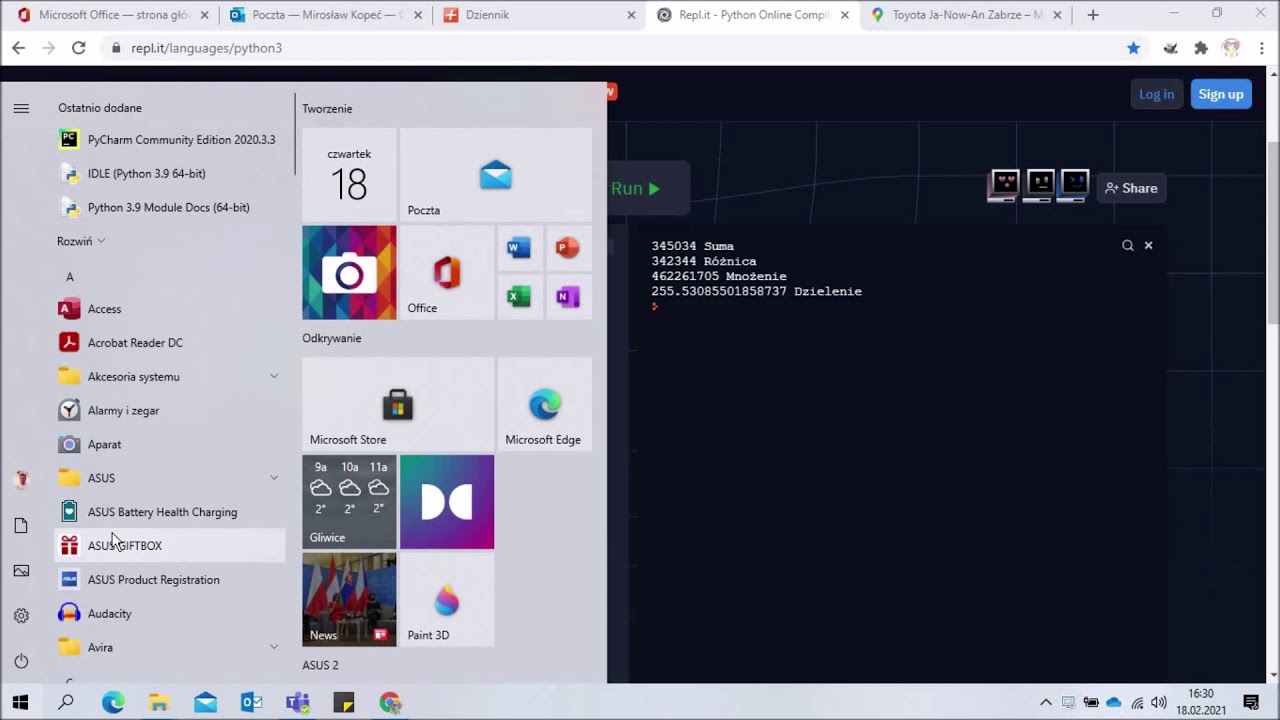Viewport: 1280px width, 720px height.
Task: Open the Office tile
Action: click(447, 273)
